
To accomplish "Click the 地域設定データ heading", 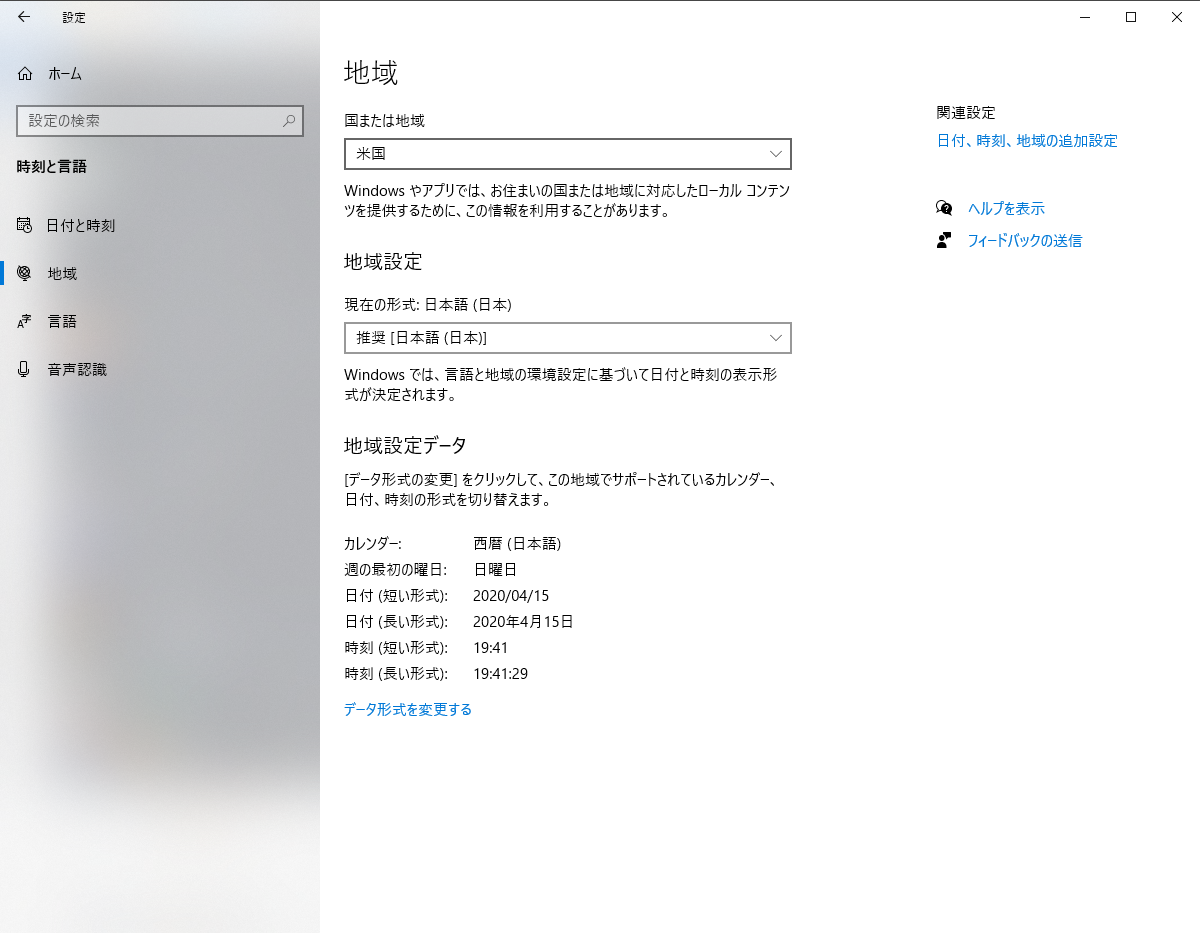I will tap(406, 445).
